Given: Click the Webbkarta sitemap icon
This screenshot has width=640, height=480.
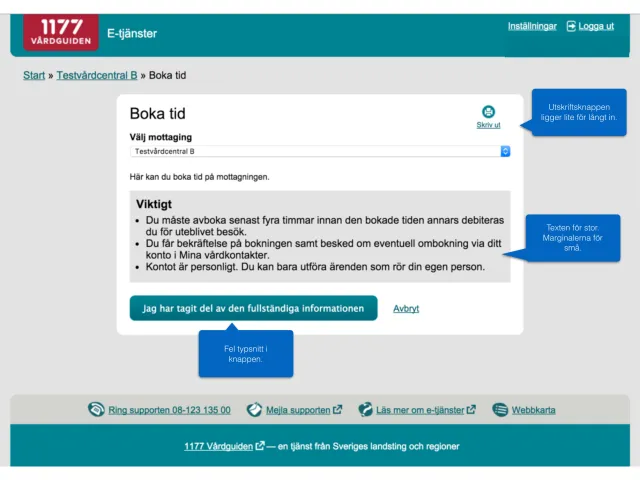Looking at the screenshot, I should click(500, 409).
